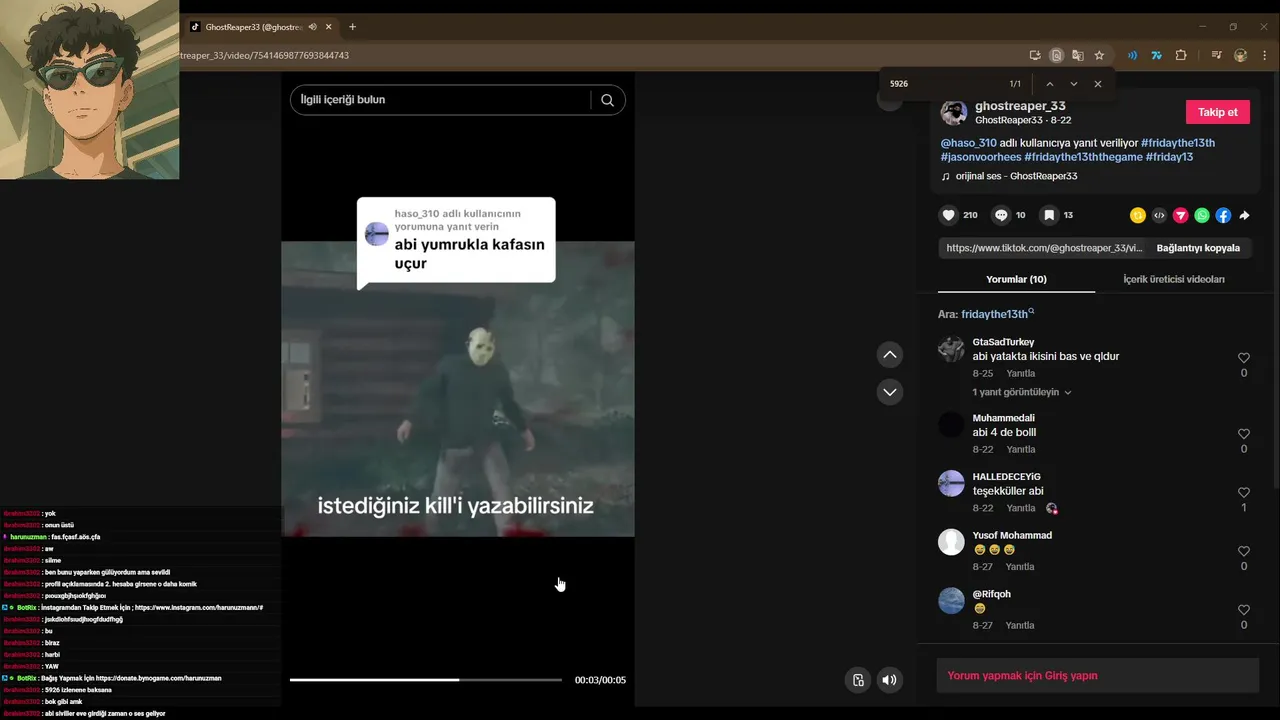Mute the video with the speaker icon
This screenshot has height=720, width=1280.
[x=889, y=680]
